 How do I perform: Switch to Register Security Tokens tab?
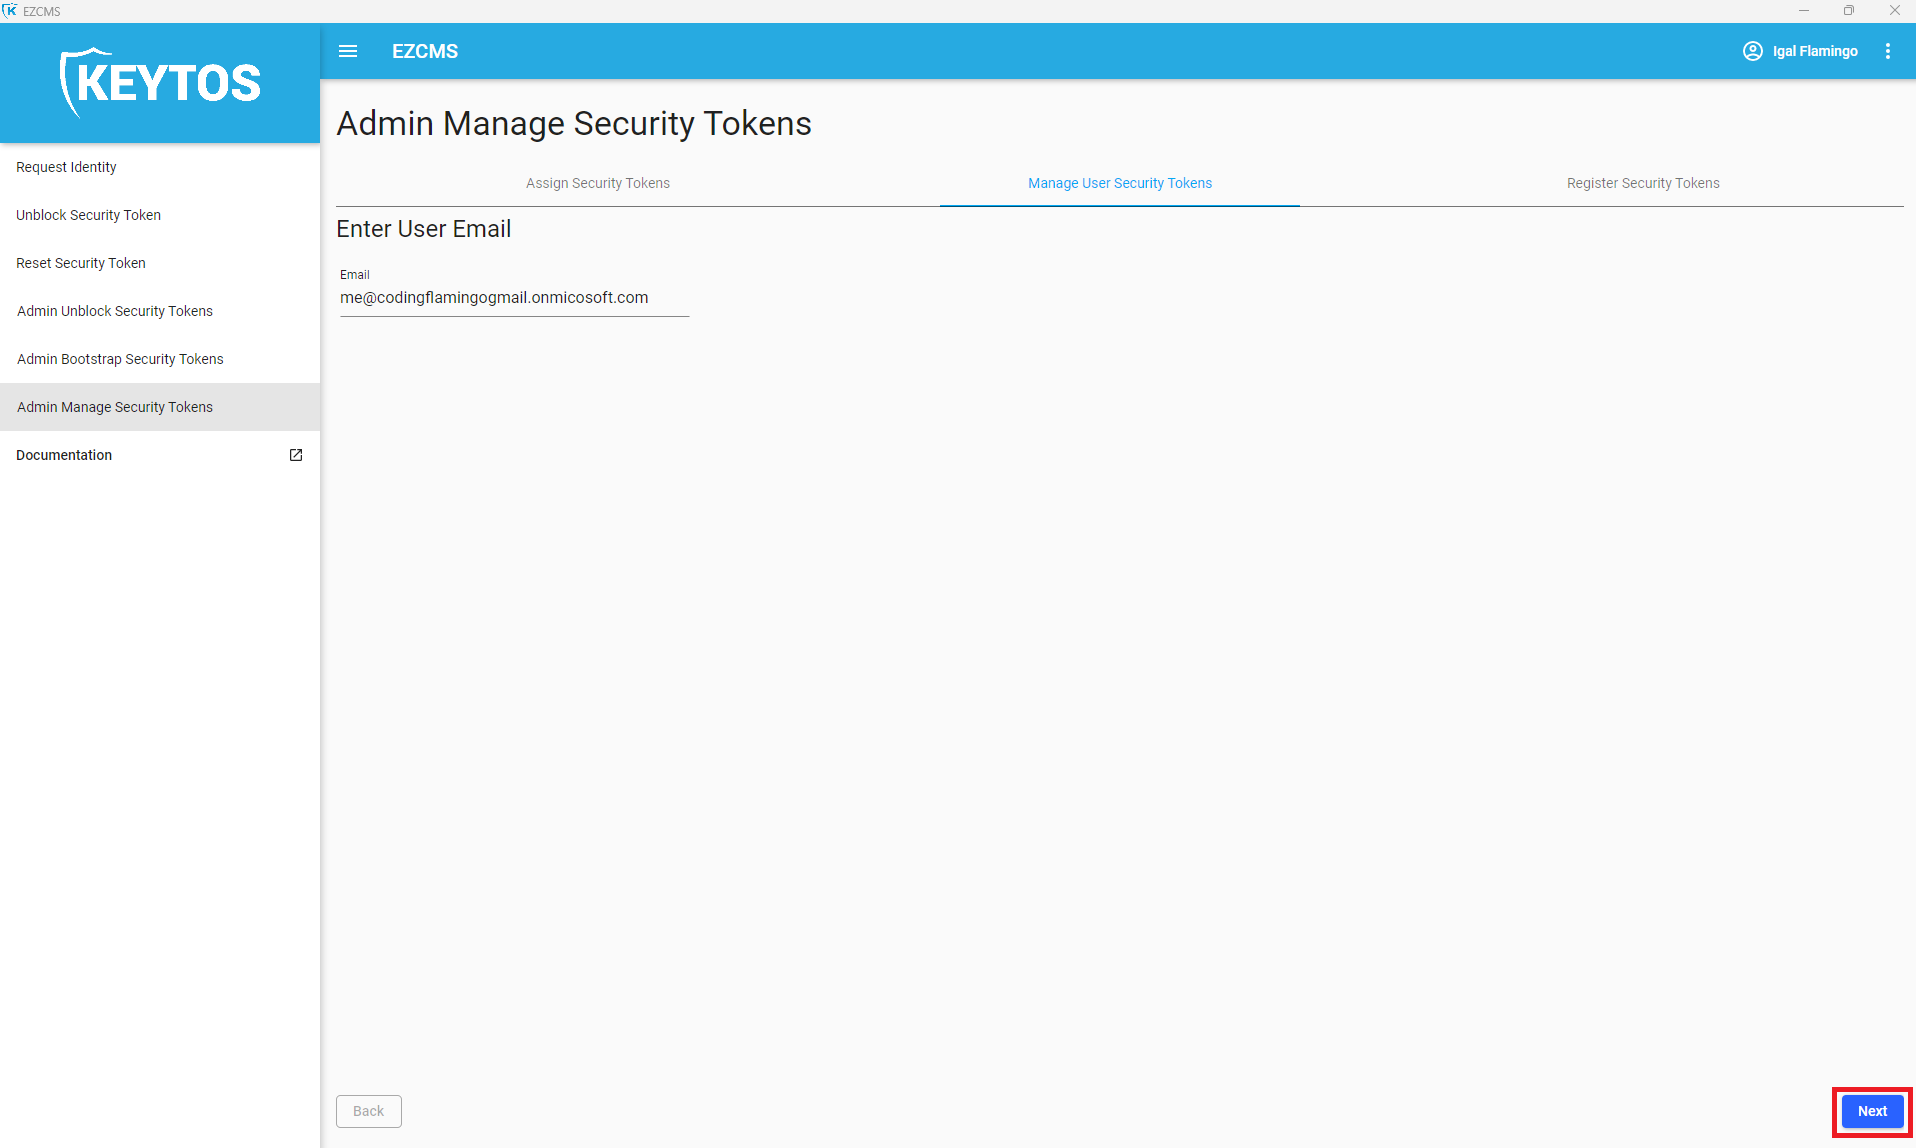coord(1643,183)
